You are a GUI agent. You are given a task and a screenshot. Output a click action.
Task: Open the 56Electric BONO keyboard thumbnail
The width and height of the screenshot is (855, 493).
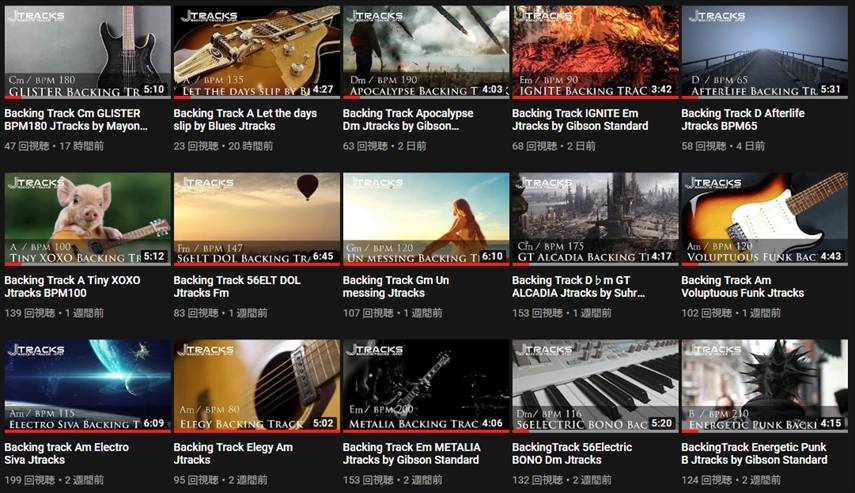pyautogui.click(x=595, y=386)
